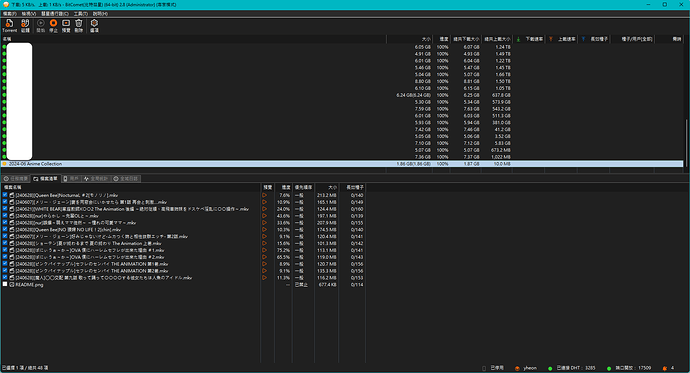Click the trash Delete toolbar icon
This screenshot has width=690, height=373.
79,26
